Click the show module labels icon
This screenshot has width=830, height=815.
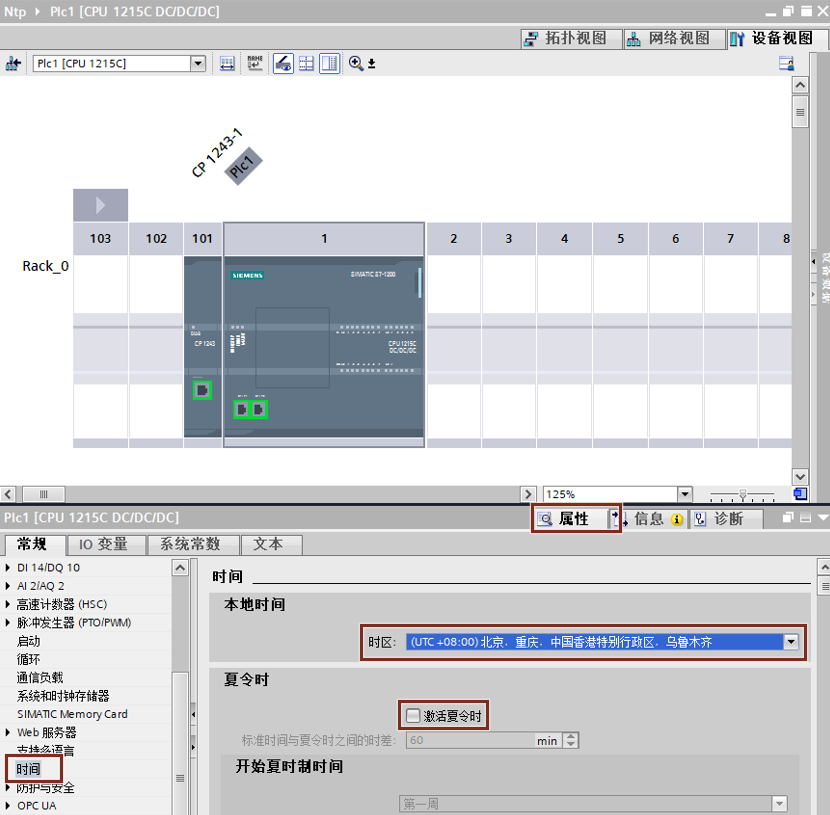(x=255, y=63)
